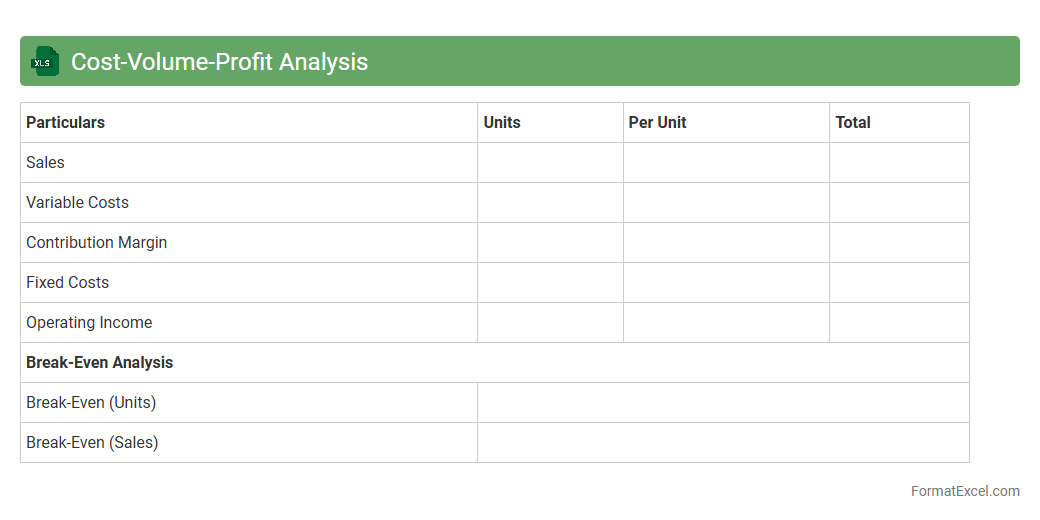1040x520 pixels.
Task: Click the Break-Even (Sales) value cell
Action: (x=723, y=442)
